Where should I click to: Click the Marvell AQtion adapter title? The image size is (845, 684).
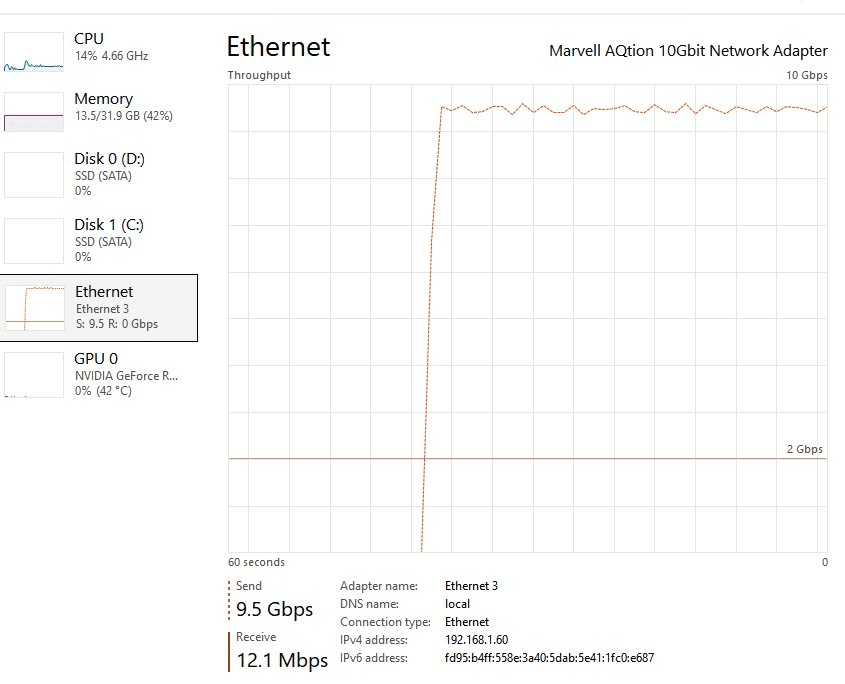click(688, 51)
